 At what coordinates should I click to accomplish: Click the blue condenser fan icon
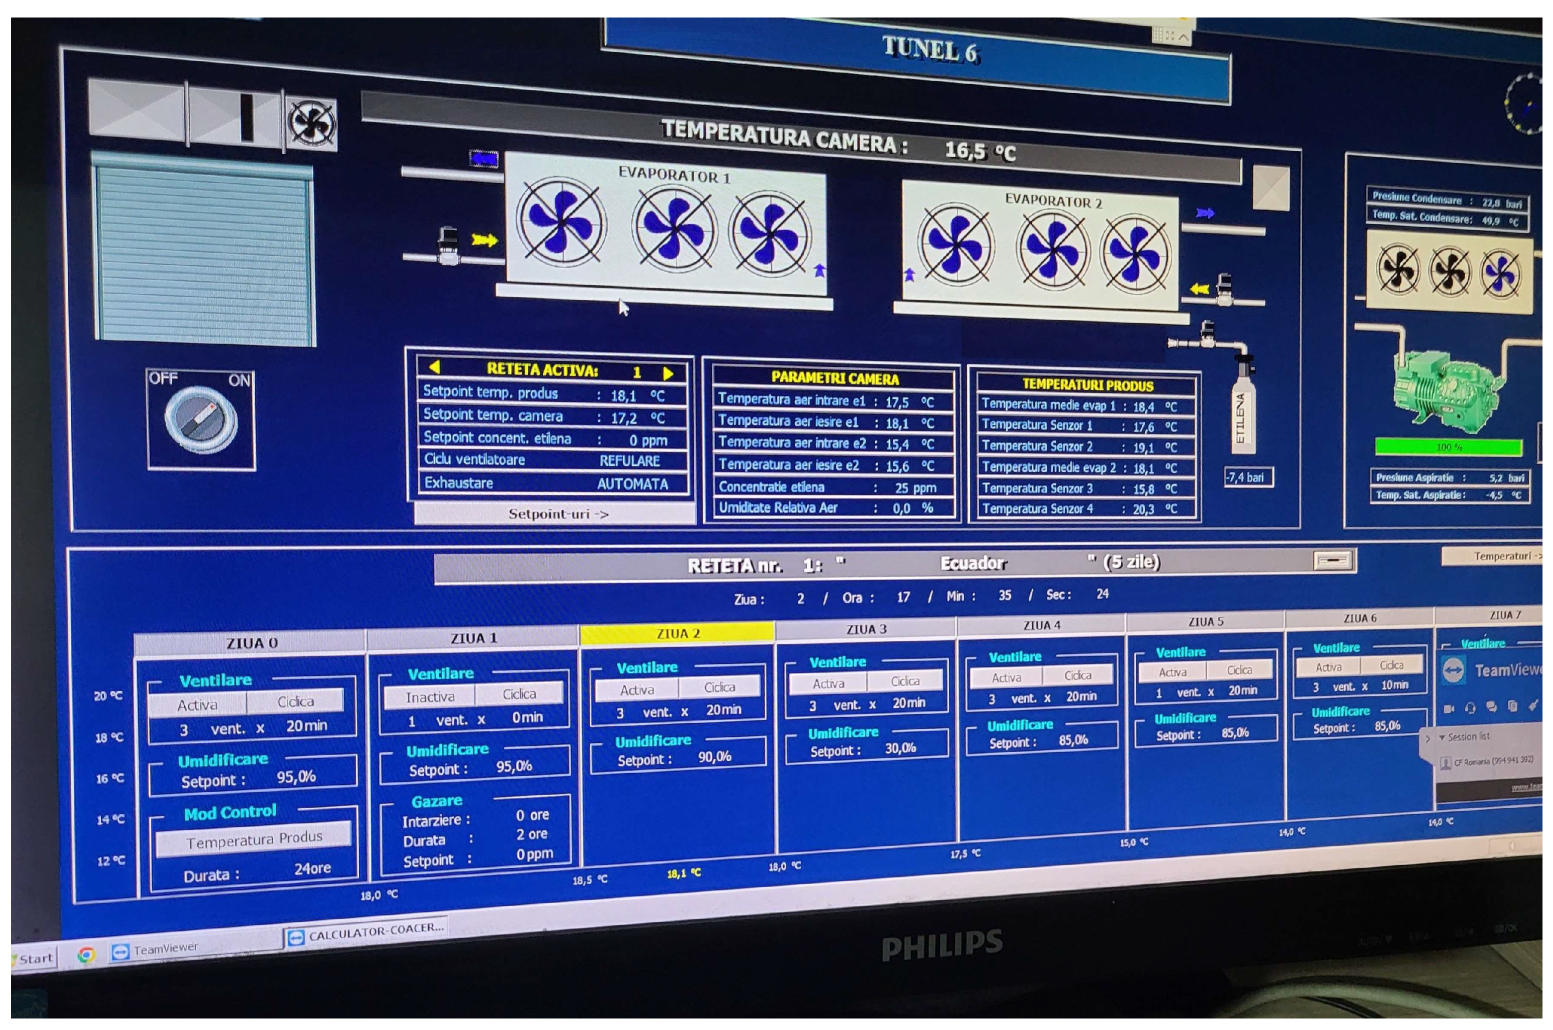click(1500, 274)
